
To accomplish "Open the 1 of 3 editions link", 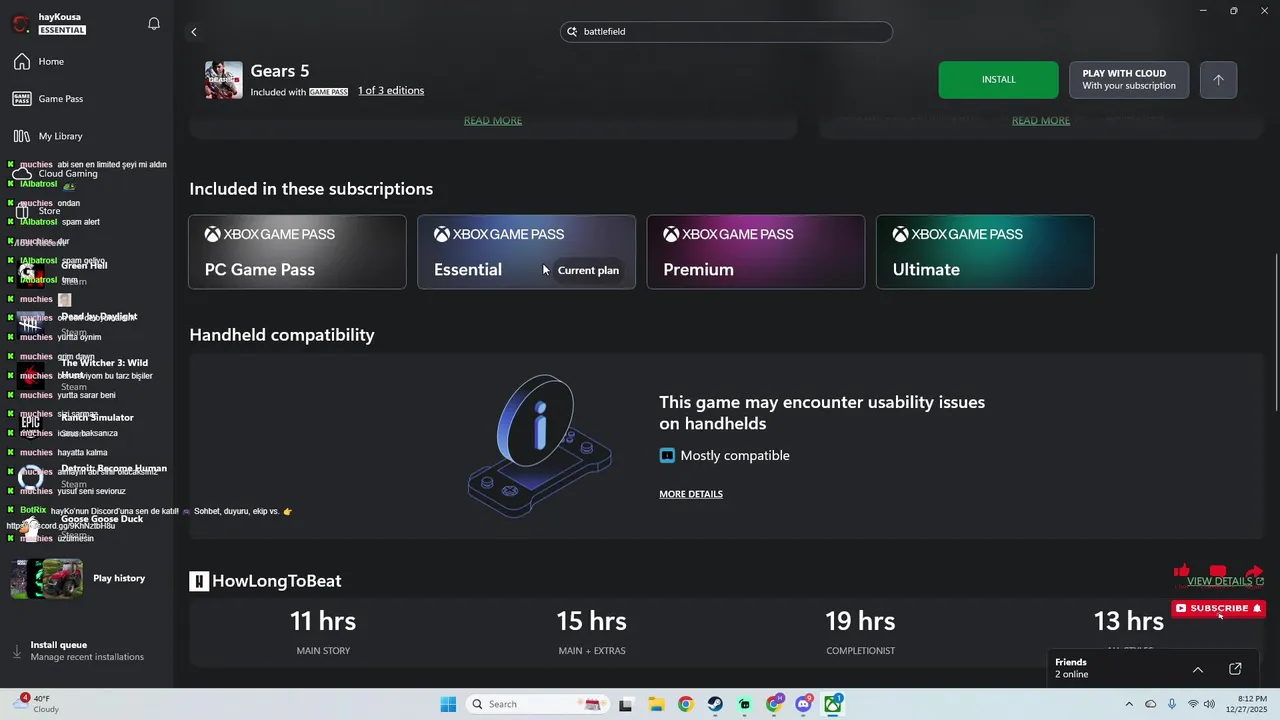I will click(391, 91).
